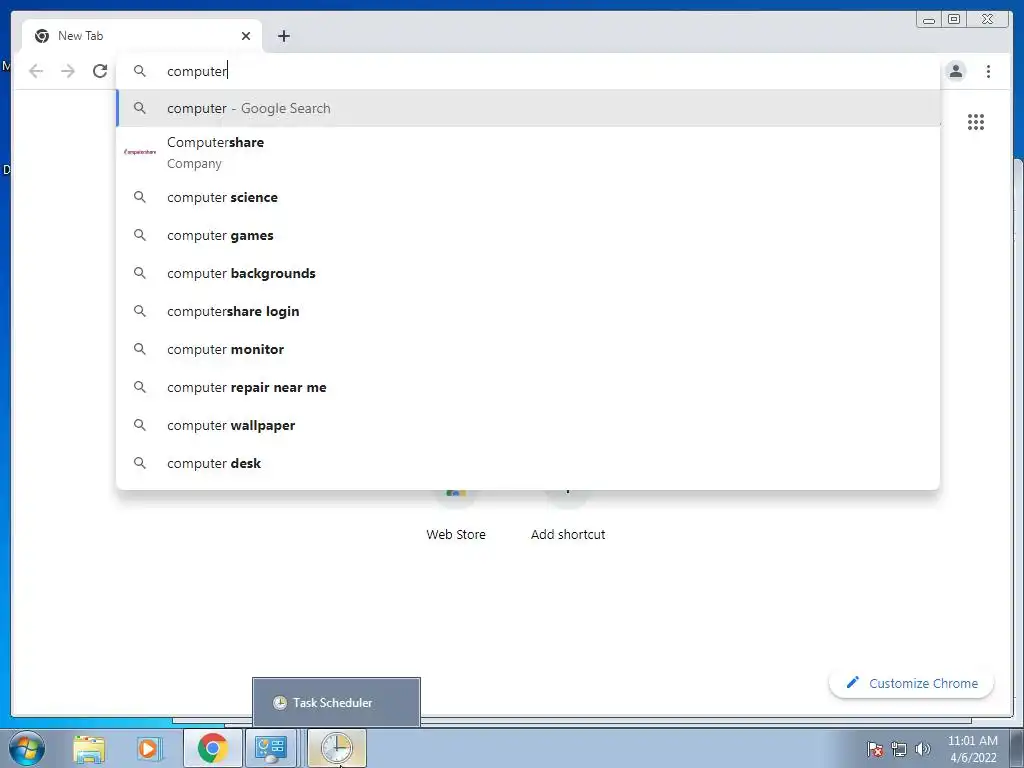This screenshot has height=768, width=1024.
Task: Click in the address bar containing computer
Action: [x=528, y=71]
